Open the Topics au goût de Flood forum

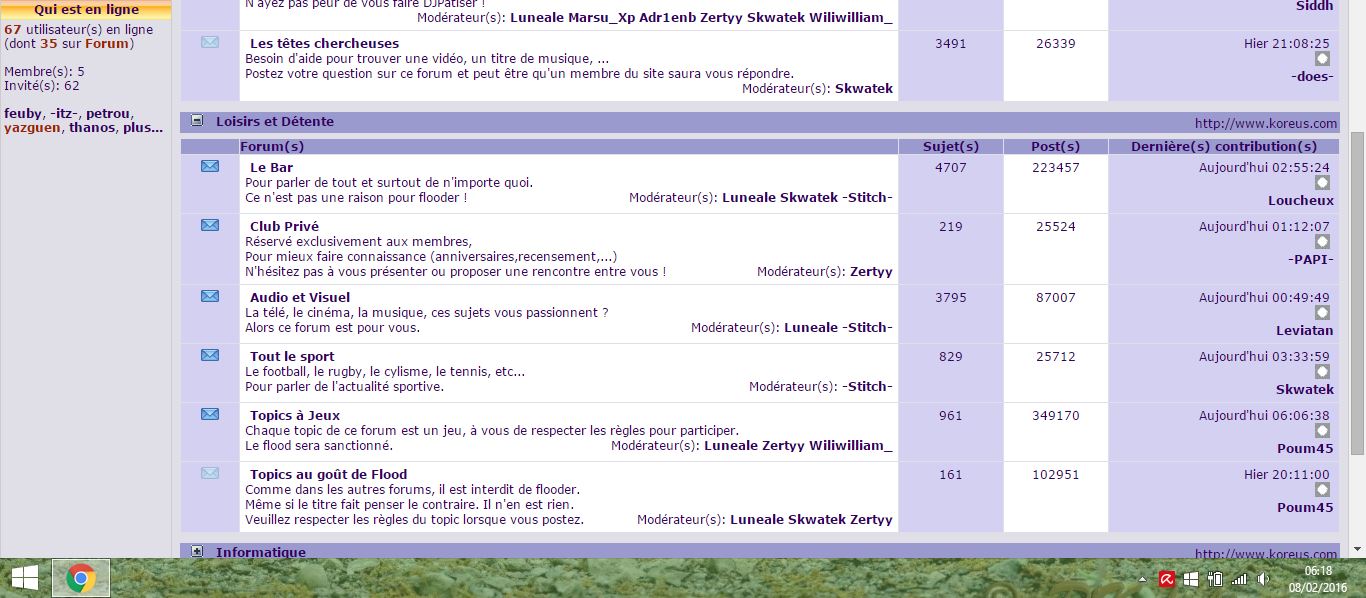pyautogui.click(x=328, y=474)
